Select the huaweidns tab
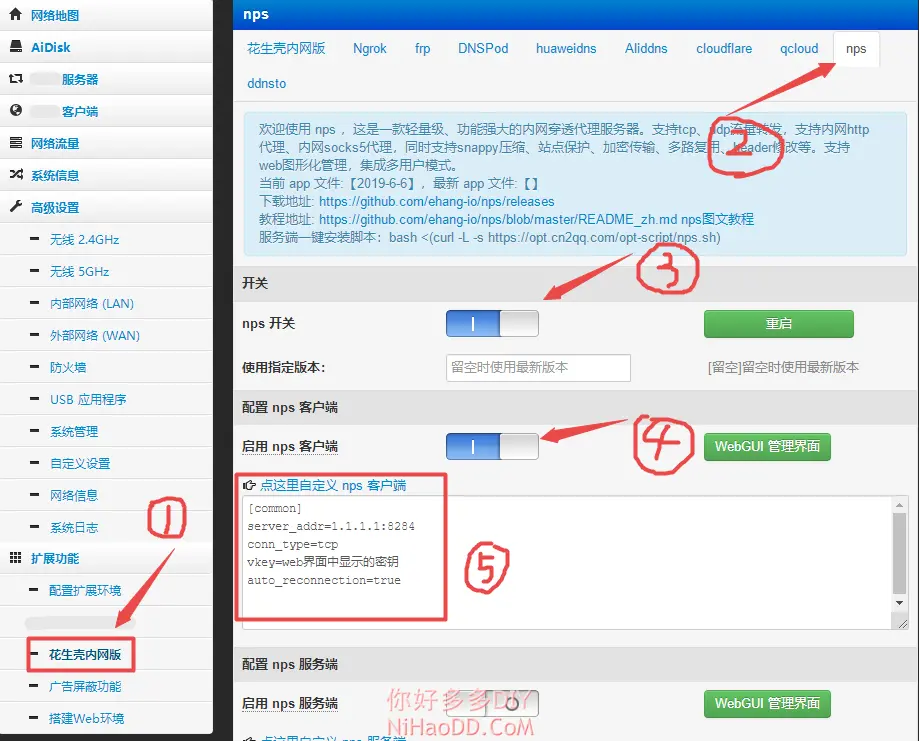The width and height of the screenshot is (919, 741). 566,49
